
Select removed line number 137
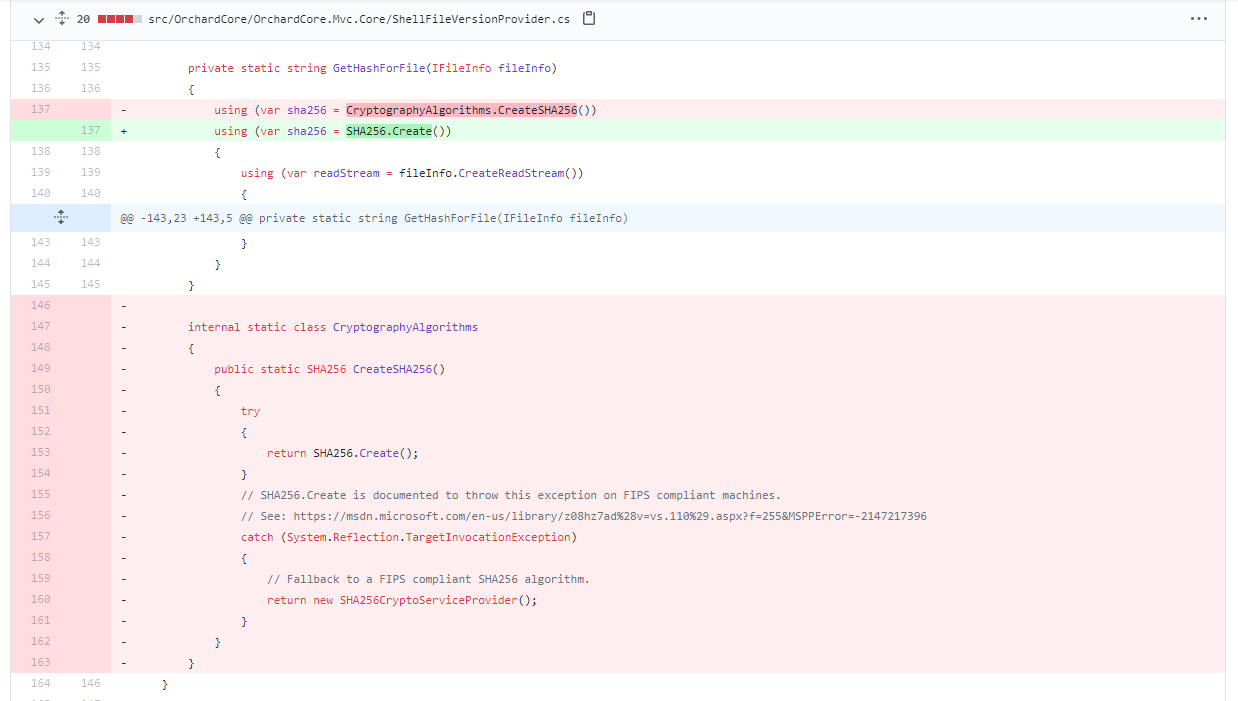tap(41, 110)
